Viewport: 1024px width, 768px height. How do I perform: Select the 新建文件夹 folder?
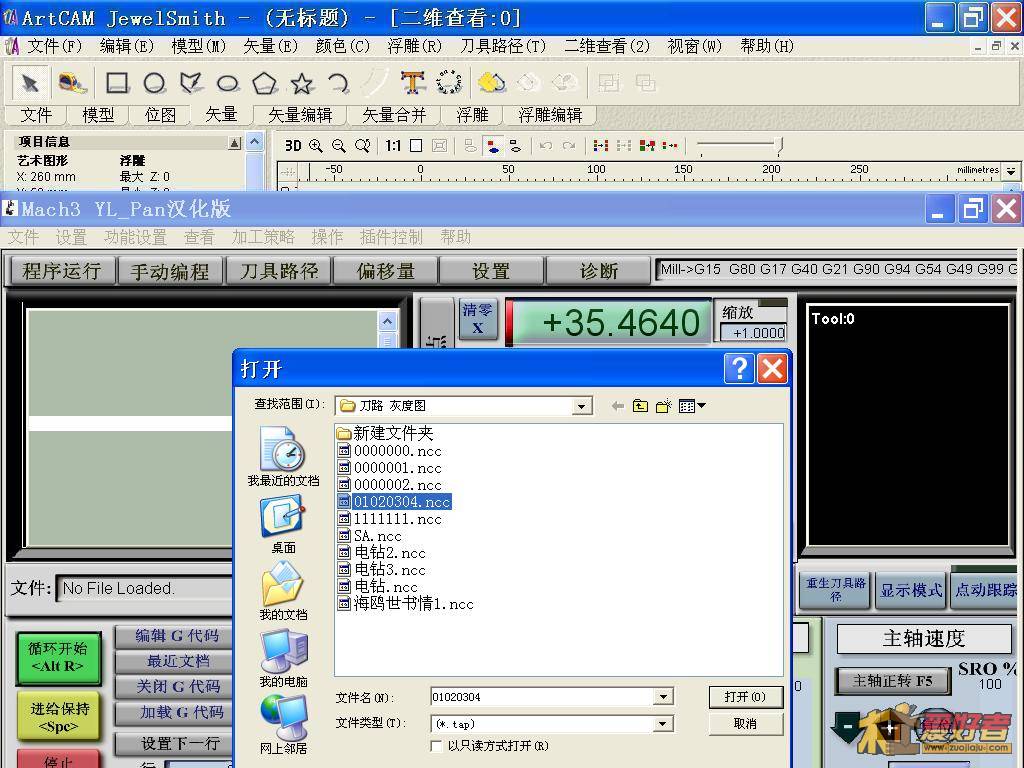coord(385,433)
